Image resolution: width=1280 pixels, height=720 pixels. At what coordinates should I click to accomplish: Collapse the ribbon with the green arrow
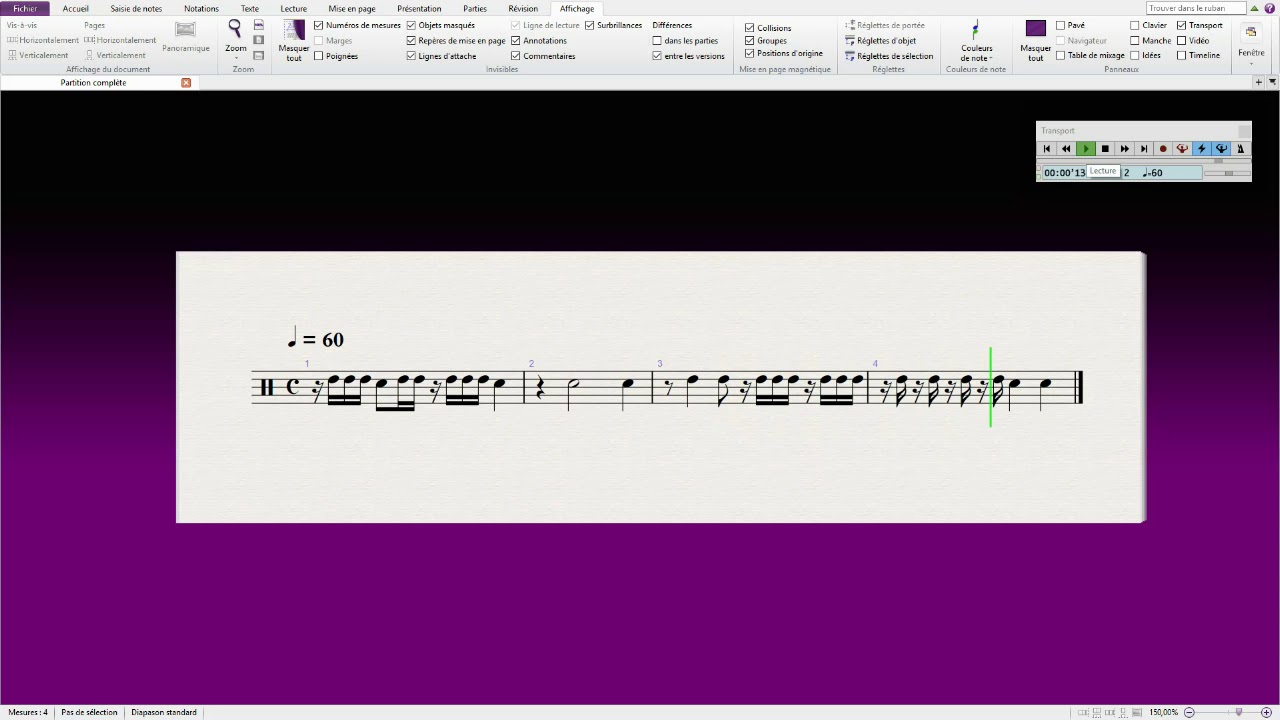[x=1255, y=8]
